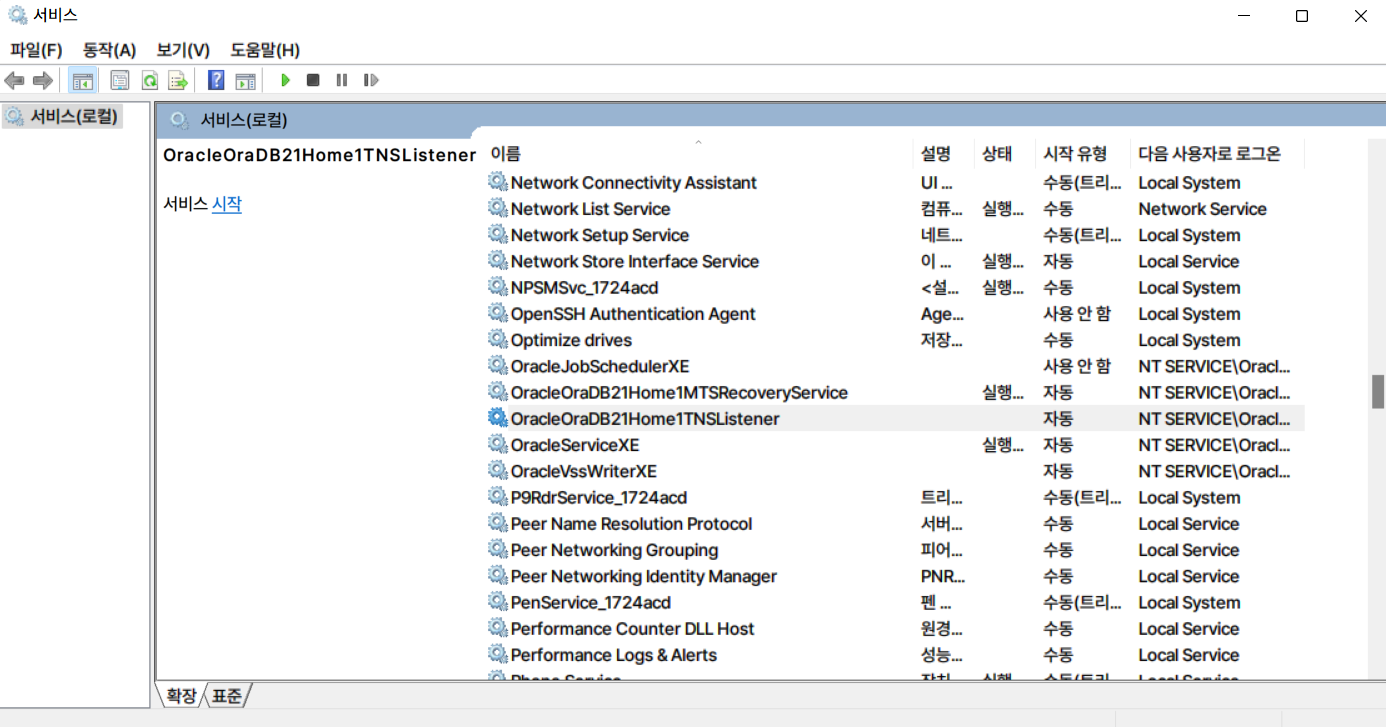This screenshot has width=1386, height=727.
Task: Open the Help question mark icon
Action: pyautogui.click(x=216, y=80)
